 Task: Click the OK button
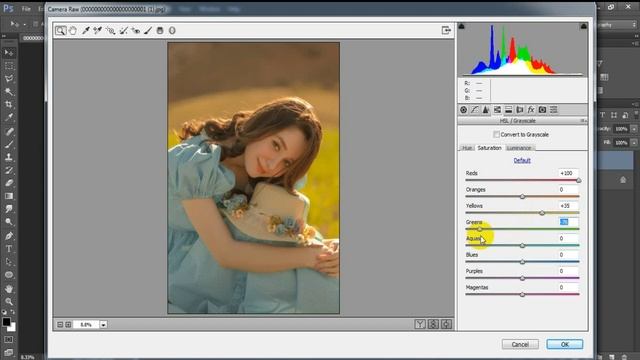(x=565, y=344)
